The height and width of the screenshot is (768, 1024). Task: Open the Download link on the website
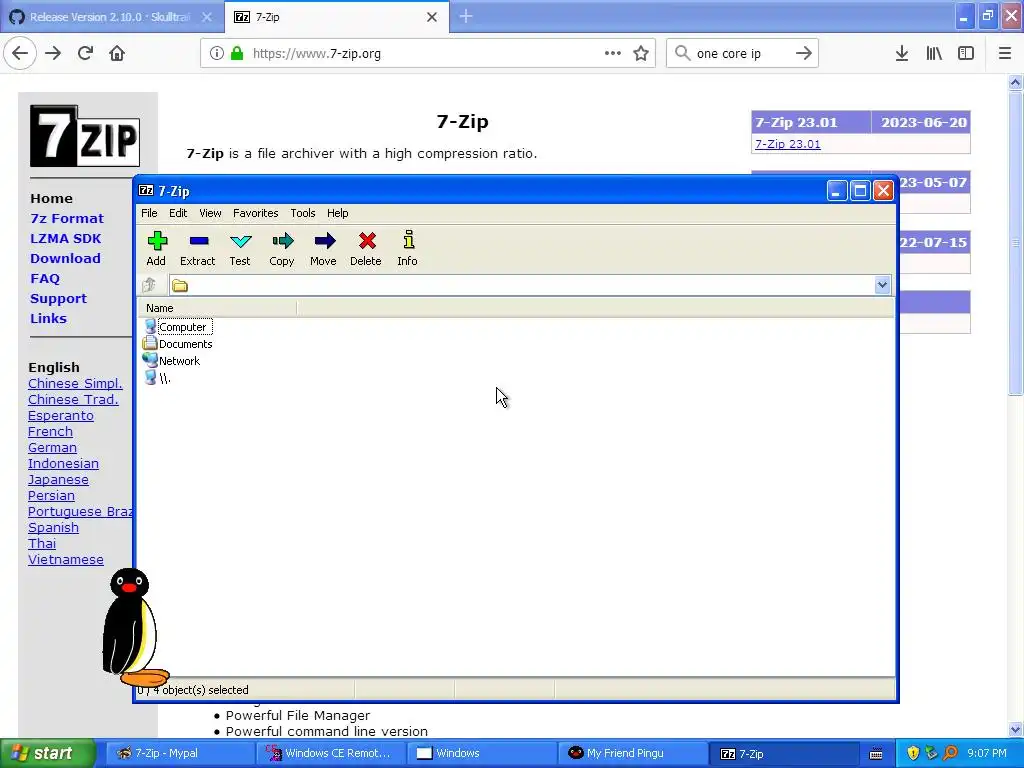(x=65, y=258)
